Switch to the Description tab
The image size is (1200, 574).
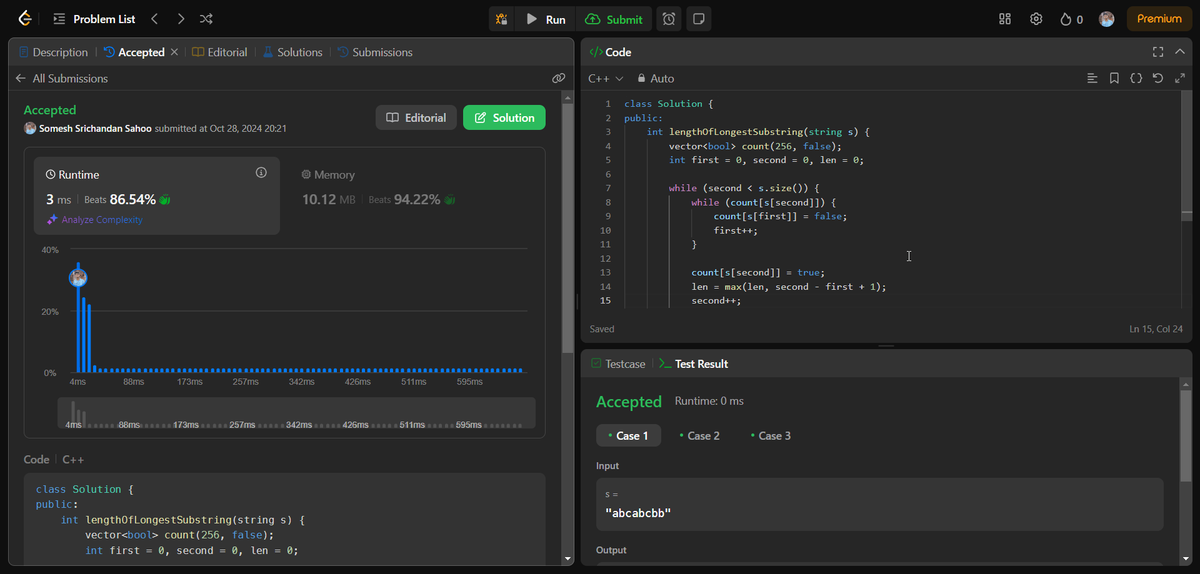tap(53, 52)
